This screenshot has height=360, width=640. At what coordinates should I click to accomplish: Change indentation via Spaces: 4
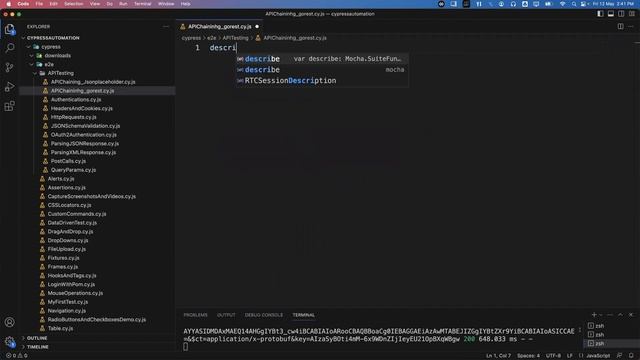(x=528, y=356)
